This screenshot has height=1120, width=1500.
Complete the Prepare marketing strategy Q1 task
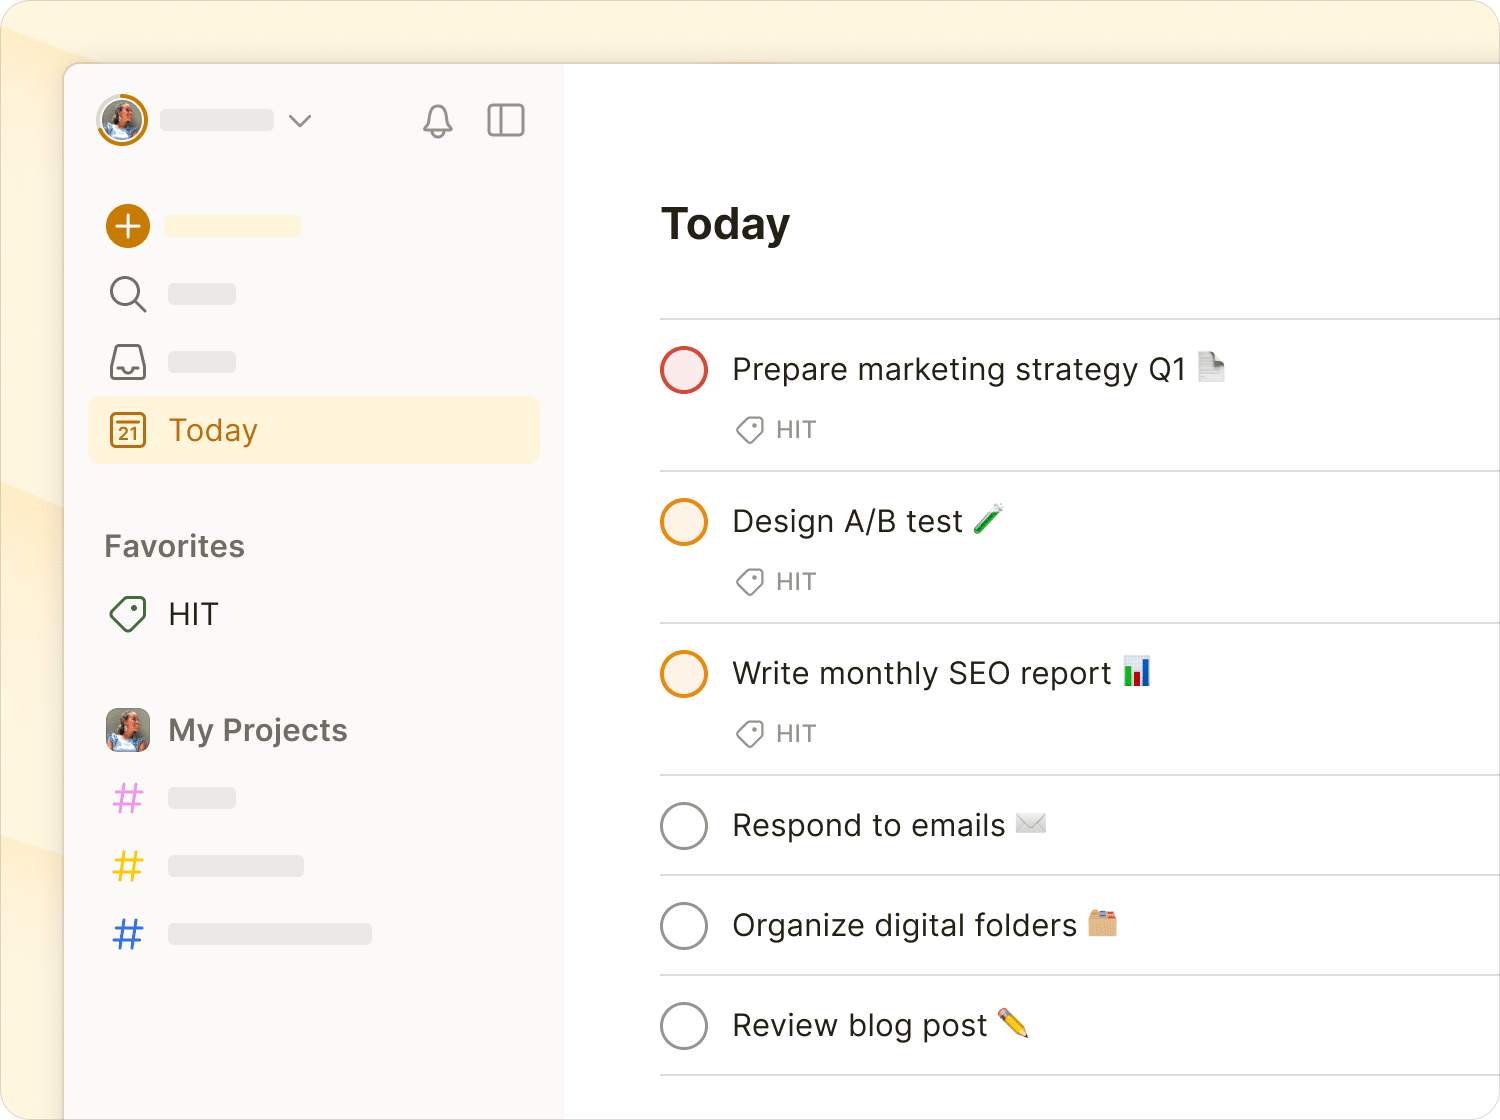684,370
